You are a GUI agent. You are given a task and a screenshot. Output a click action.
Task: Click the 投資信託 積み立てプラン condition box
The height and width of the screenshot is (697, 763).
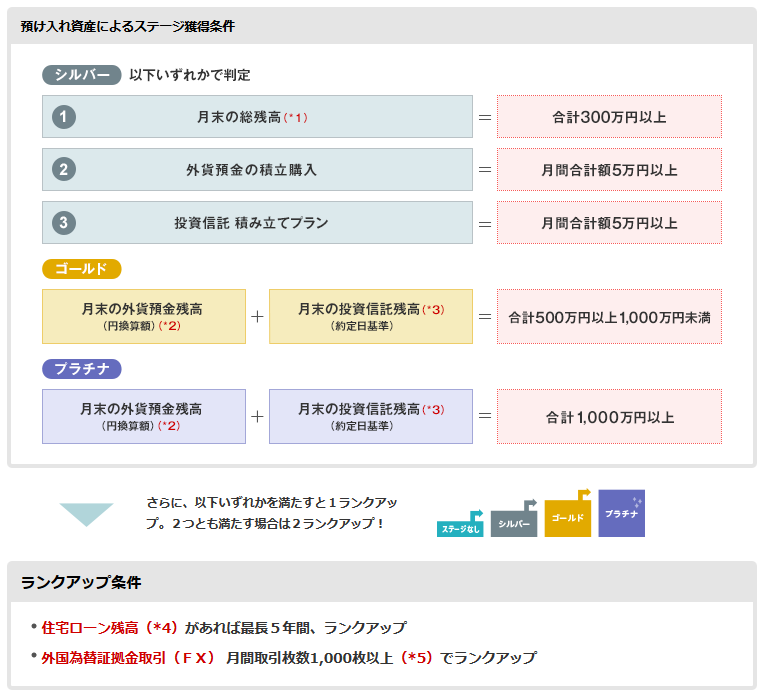coord(257,222)
